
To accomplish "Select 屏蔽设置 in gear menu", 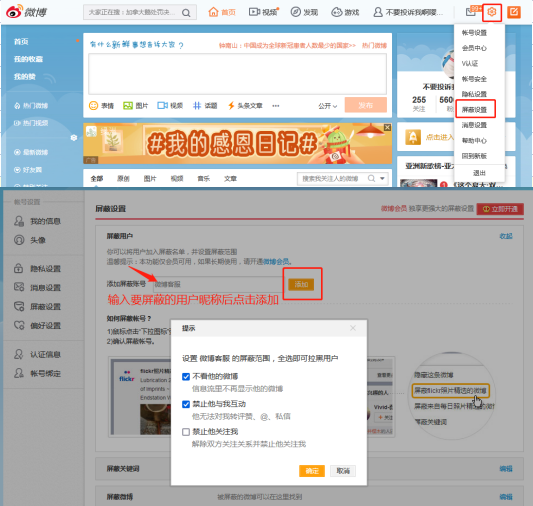I will 475,110.
